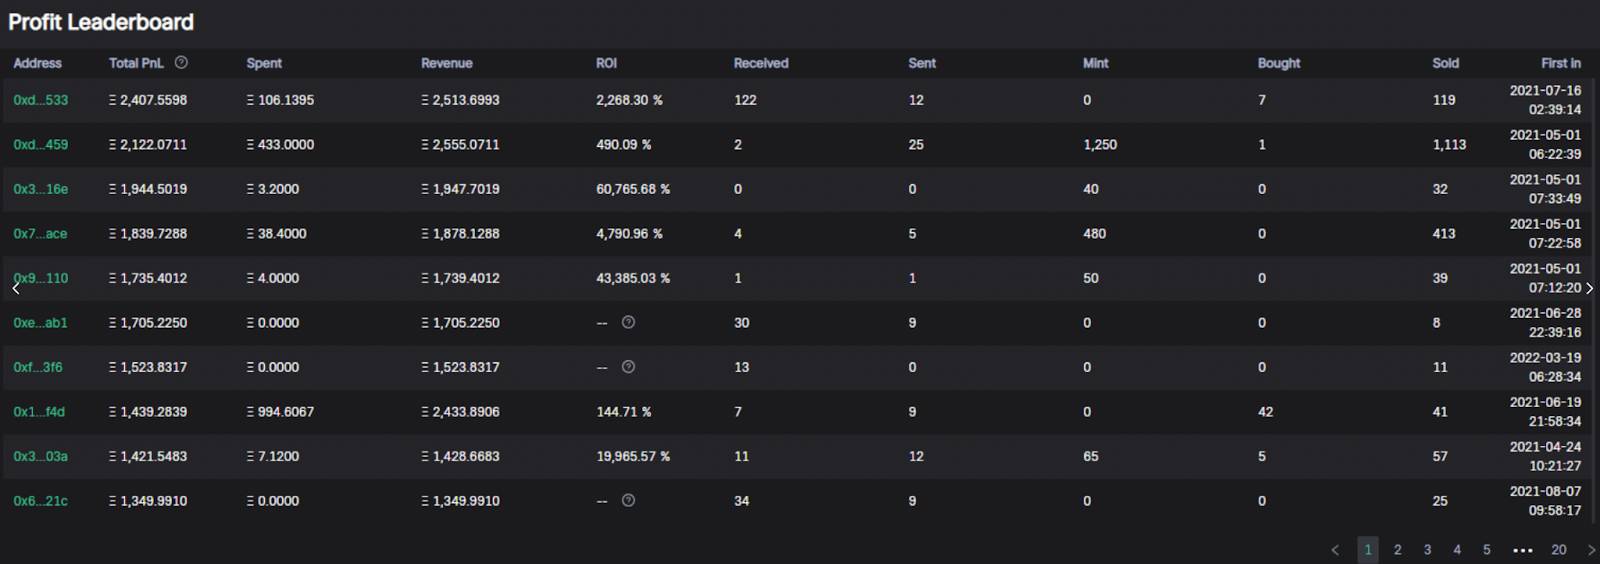
Task: Click ROI info icon for 0x6...21c
Action: click(x=628, y=500)
